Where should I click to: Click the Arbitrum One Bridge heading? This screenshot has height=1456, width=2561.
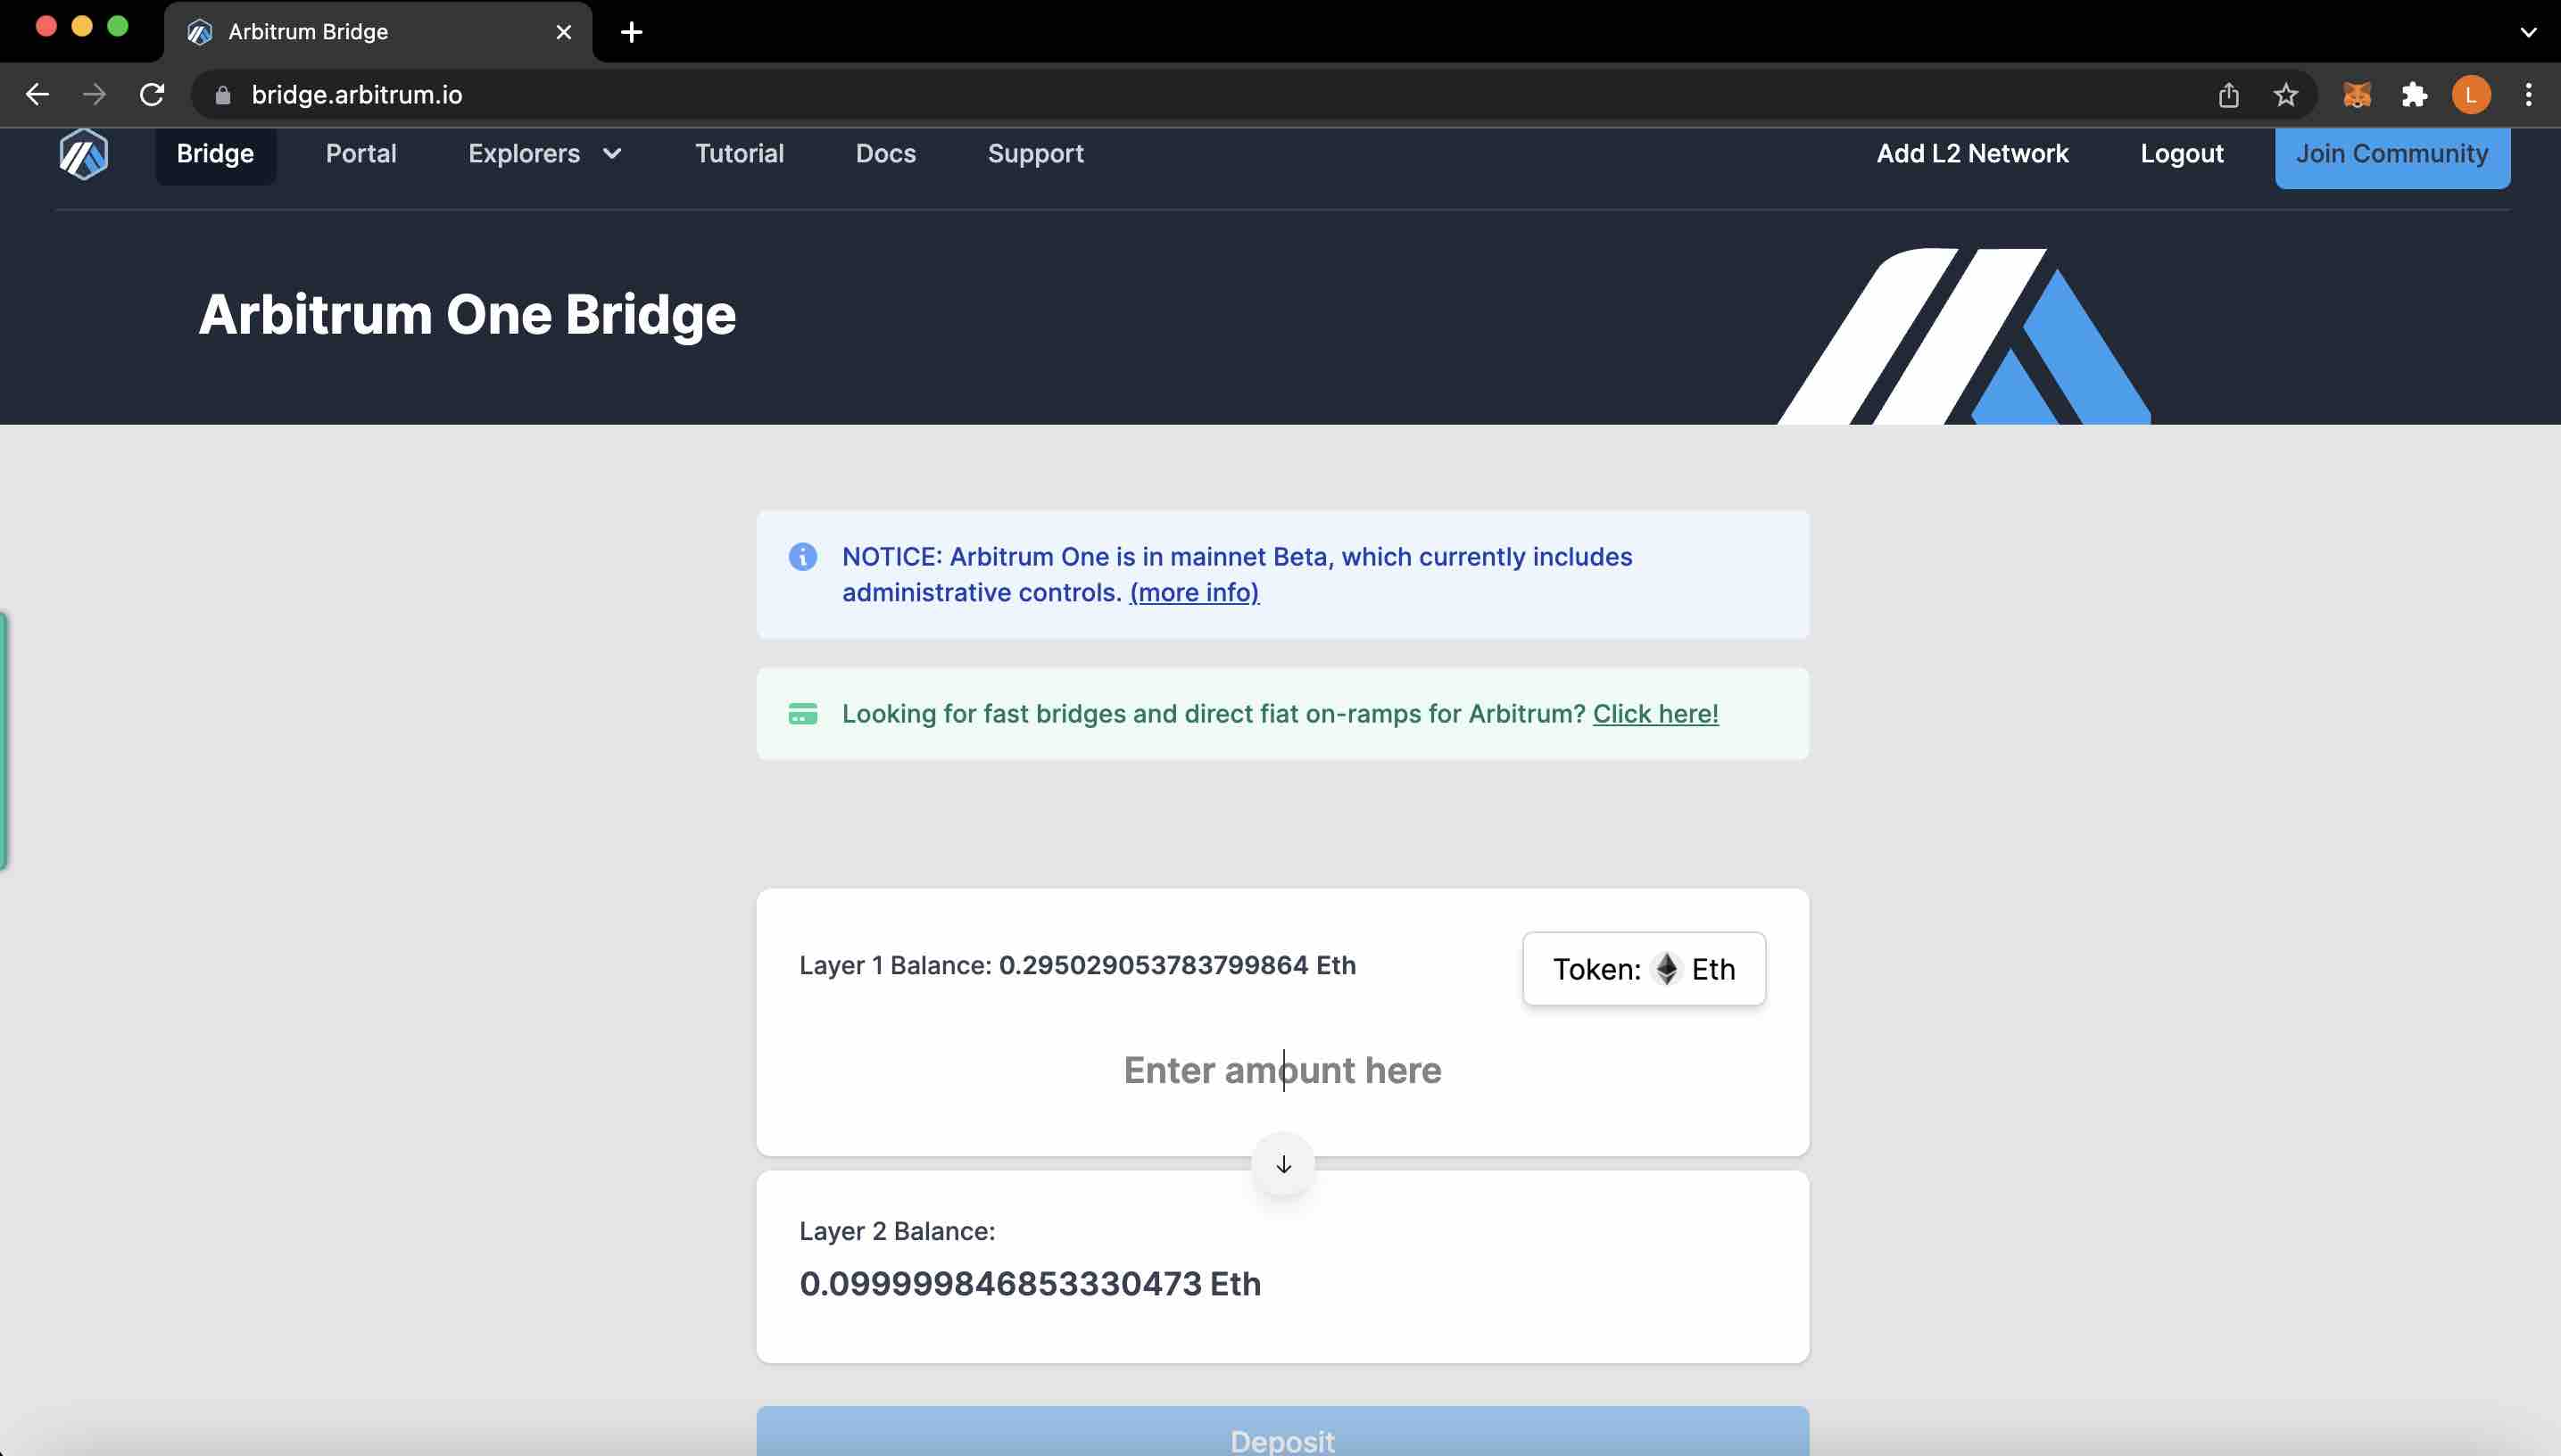[467, 315]
